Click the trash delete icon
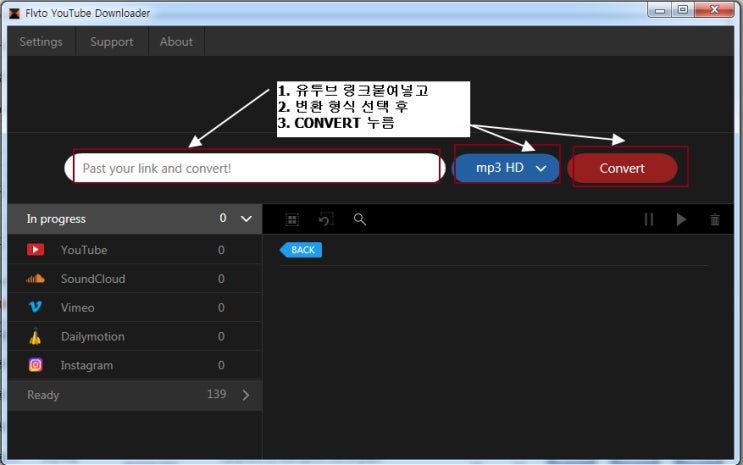Viewport: 743px width, 465px height. (715, 219)
